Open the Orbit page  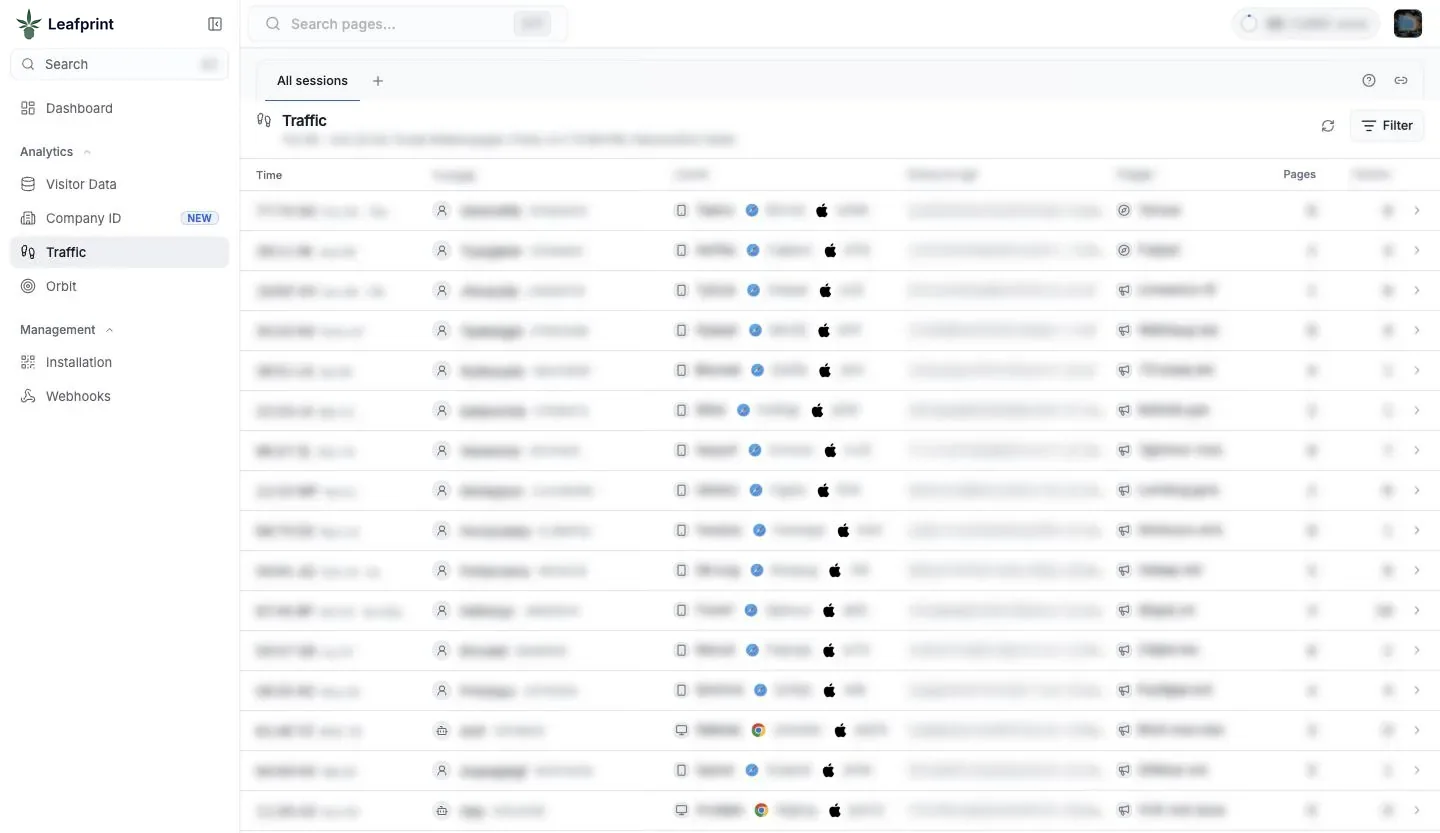(119, 286)
